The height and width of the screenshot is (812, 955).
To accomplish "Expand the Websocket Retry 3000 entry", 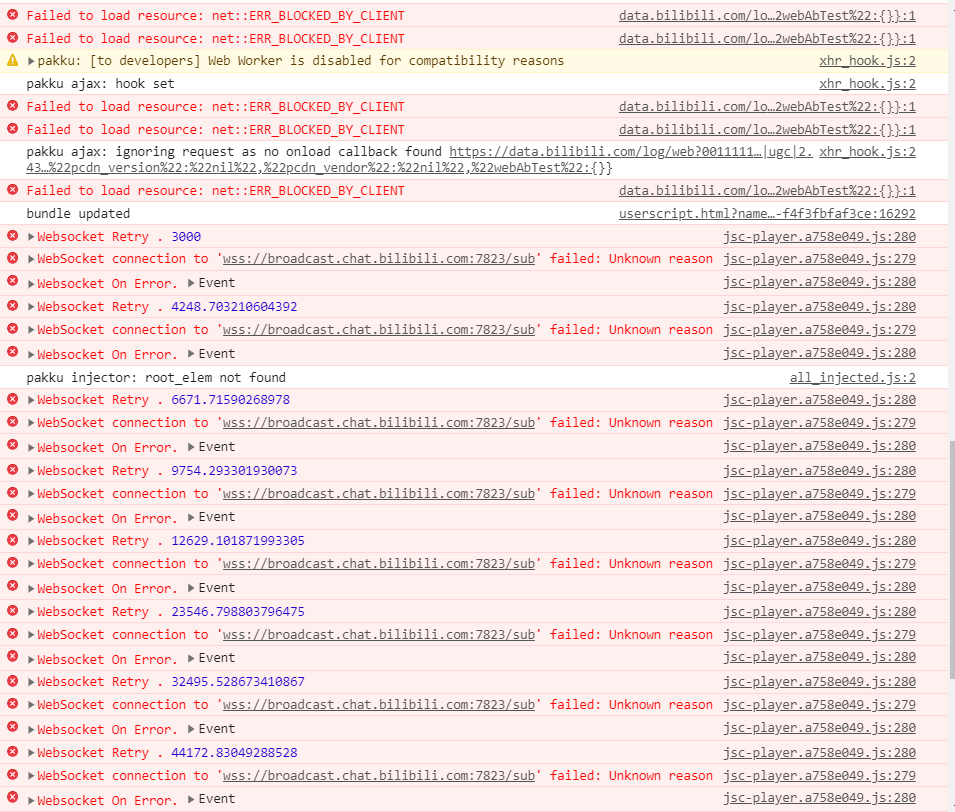I will (31, 237).
